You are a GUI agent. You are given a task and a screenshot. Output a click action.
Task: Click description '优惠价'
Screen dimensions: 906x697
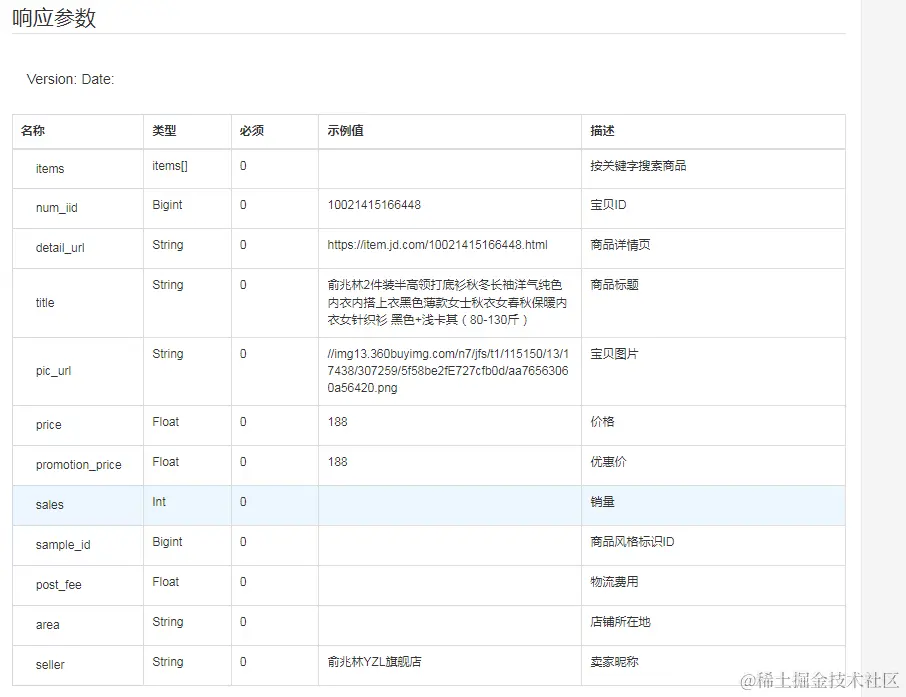[608, 462]
